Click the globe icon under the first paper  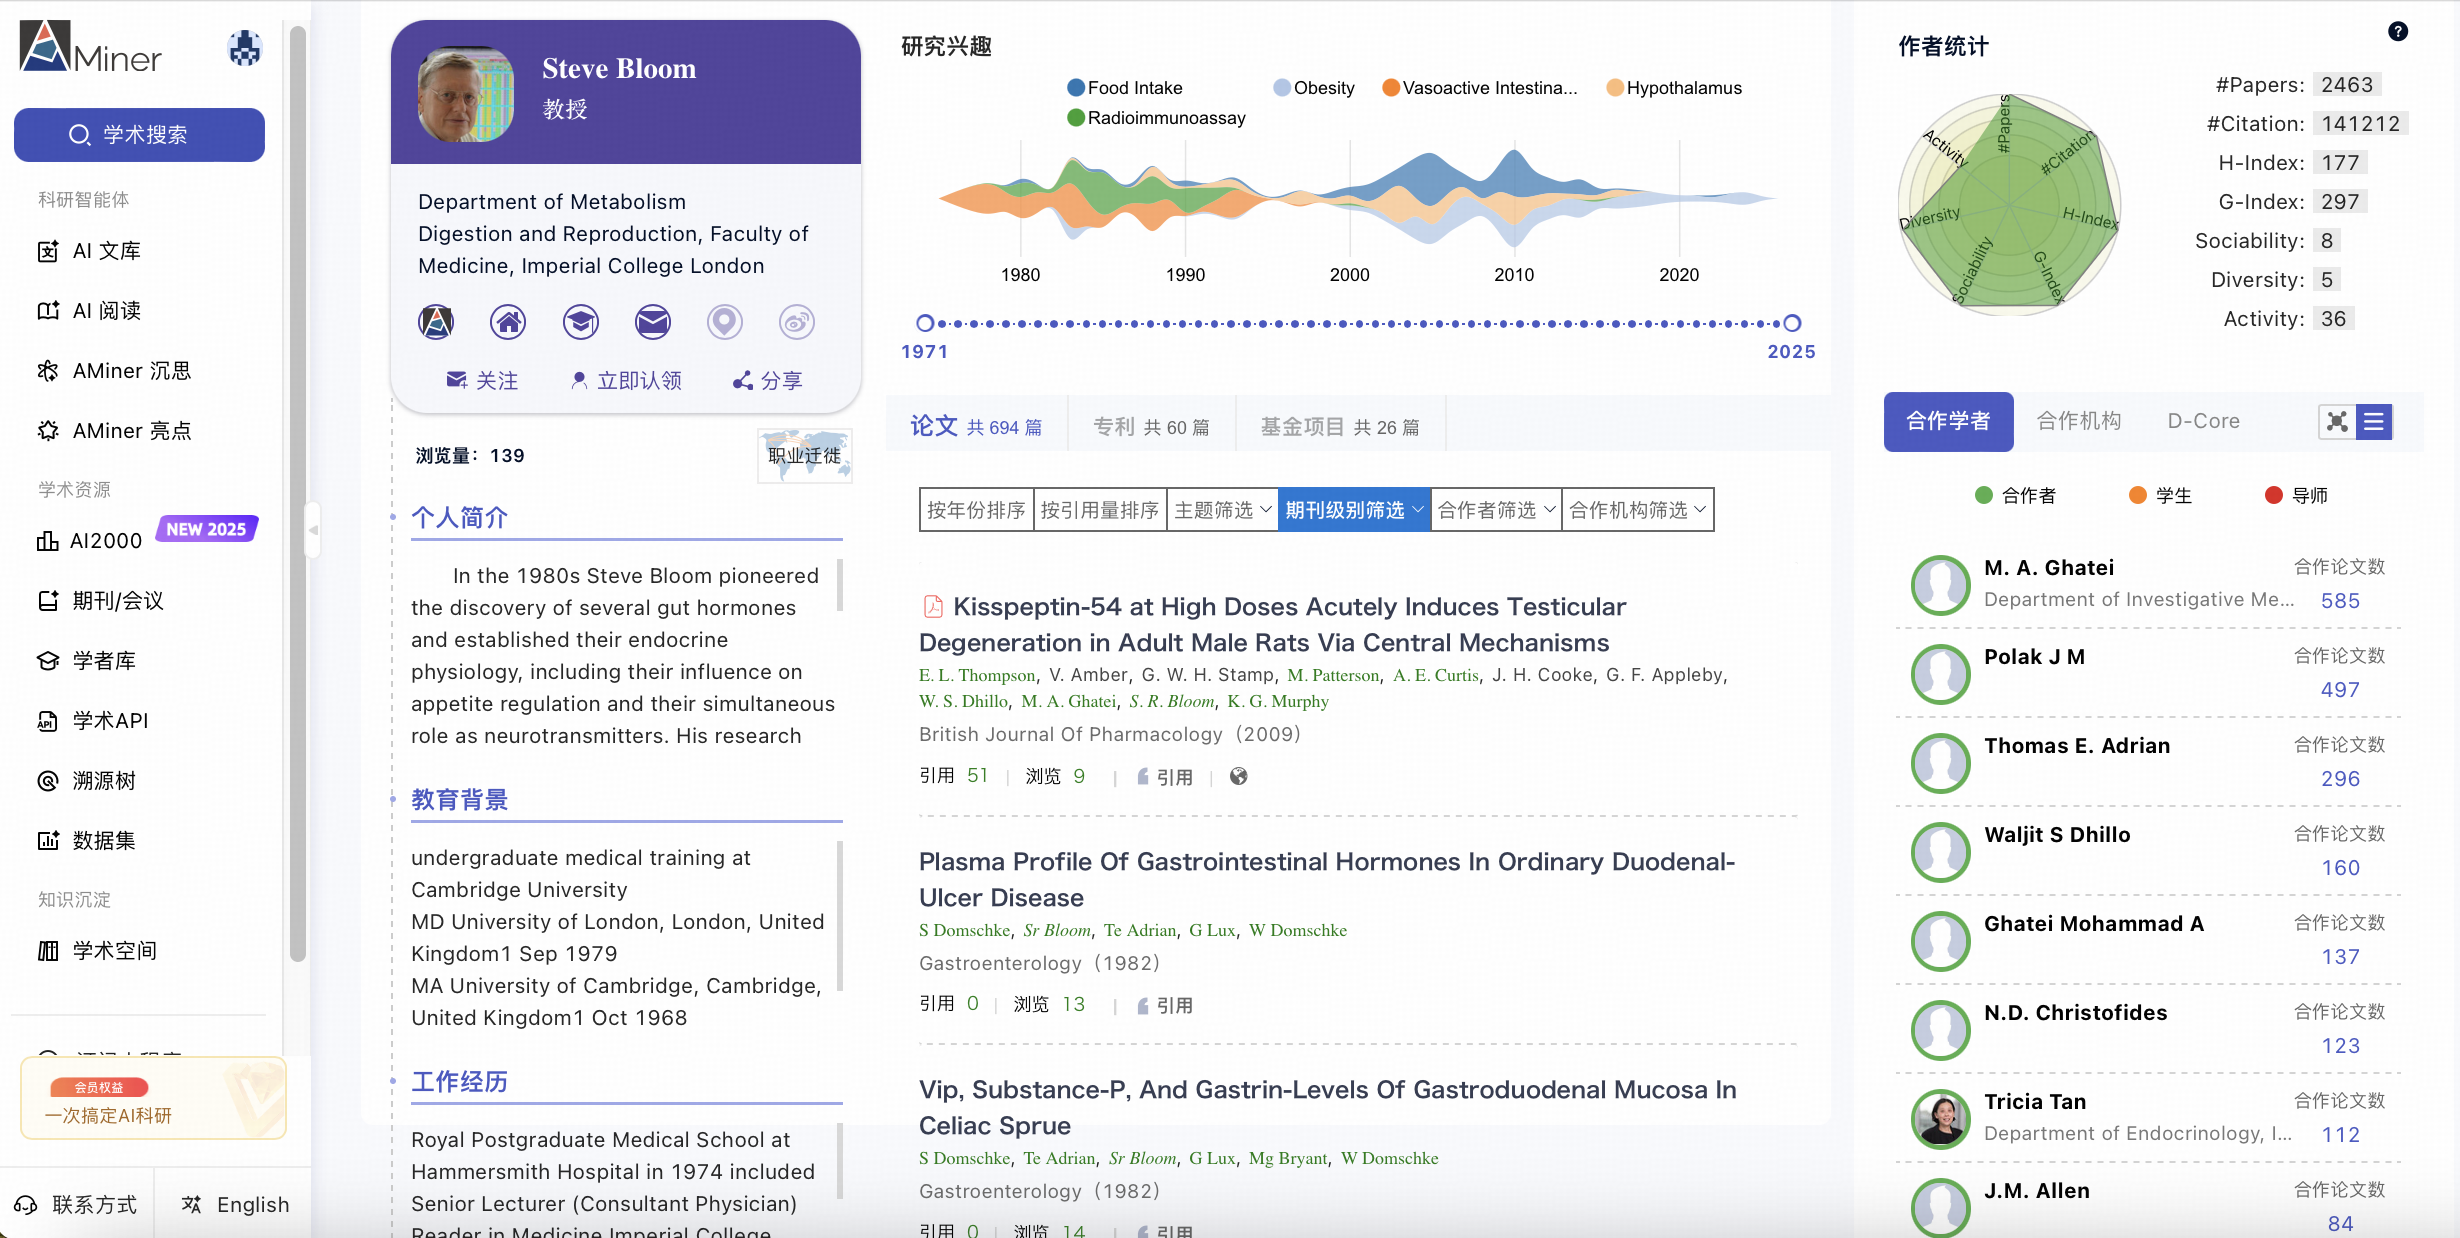coord(1238,776)
